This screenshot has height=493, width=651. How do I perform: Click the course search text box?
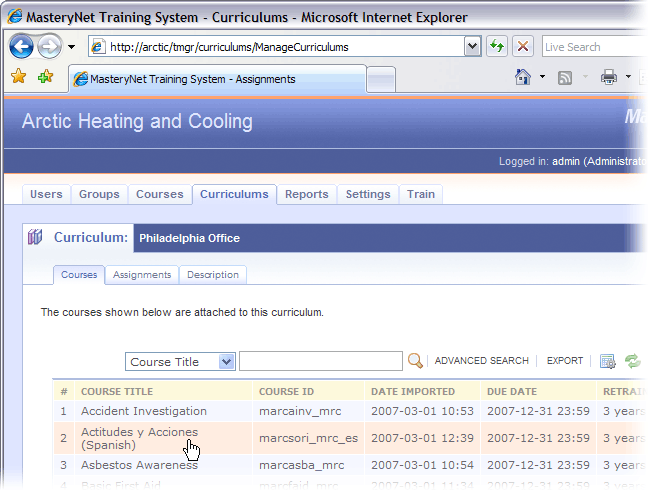click(x=321, y=361)
